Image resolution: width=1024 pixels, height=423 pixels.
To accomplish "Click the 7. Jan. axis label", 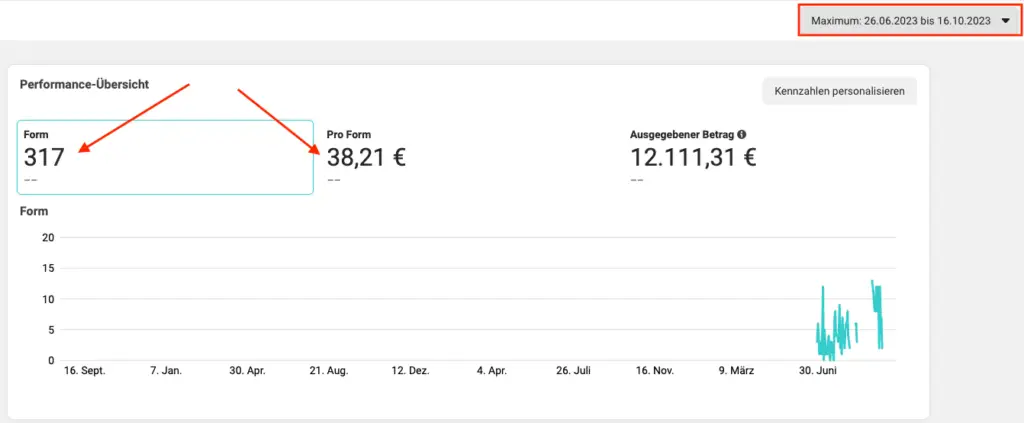I will [x=166, y=371].
